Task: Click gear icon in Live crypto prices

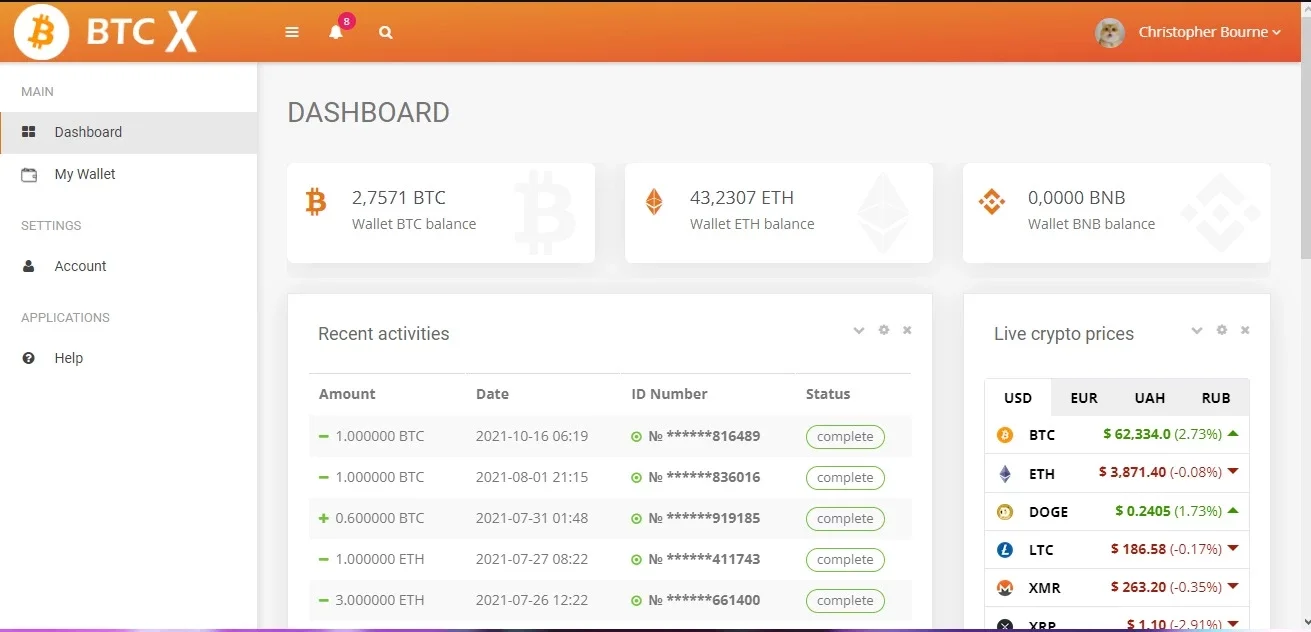Action: 1222,330
